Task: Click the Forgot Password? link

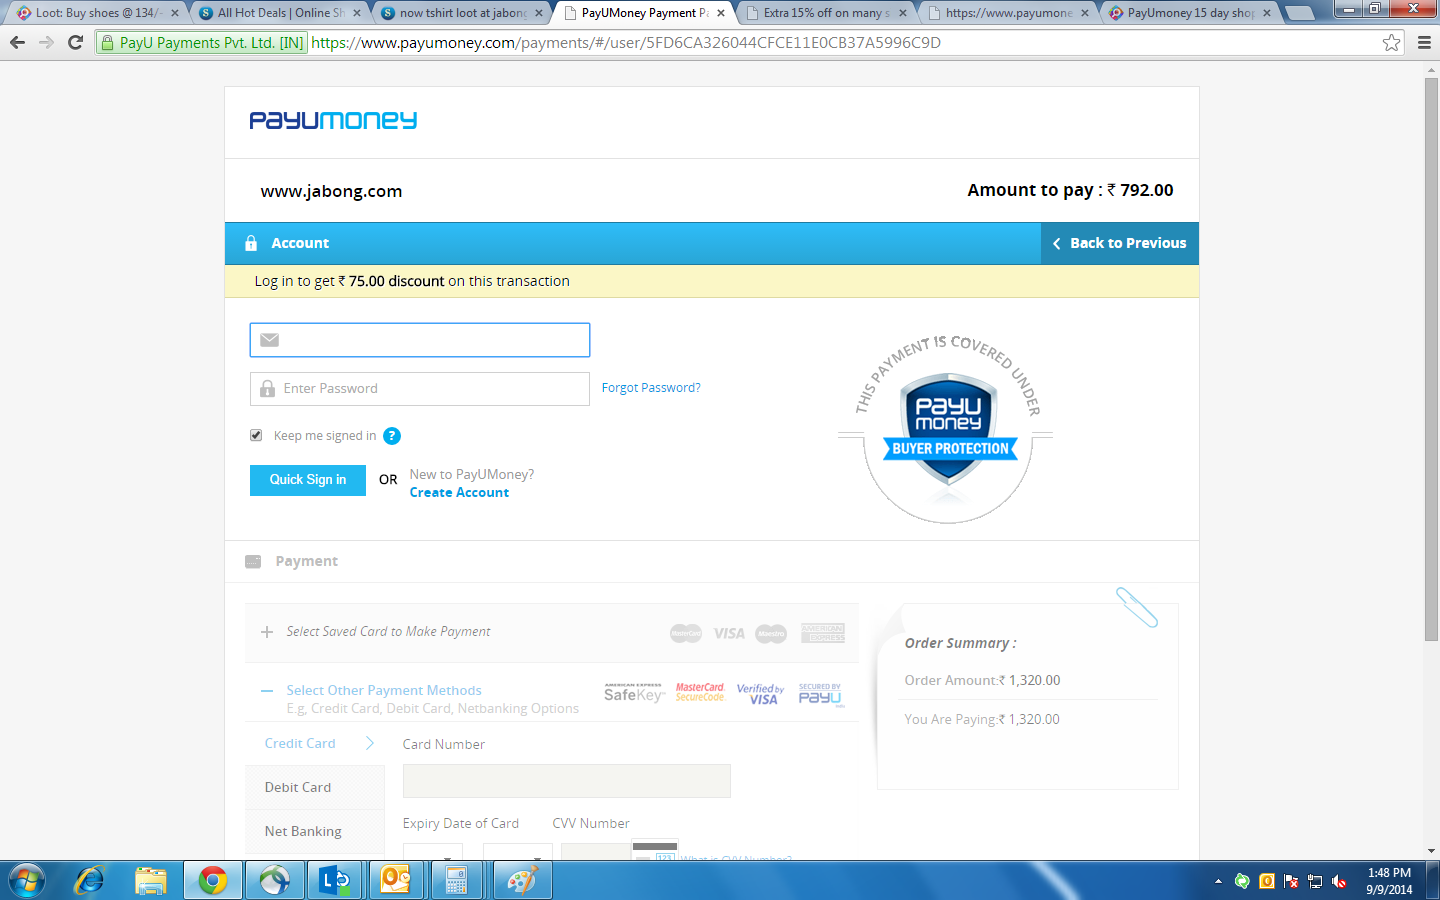Action: tap(651, 388)
